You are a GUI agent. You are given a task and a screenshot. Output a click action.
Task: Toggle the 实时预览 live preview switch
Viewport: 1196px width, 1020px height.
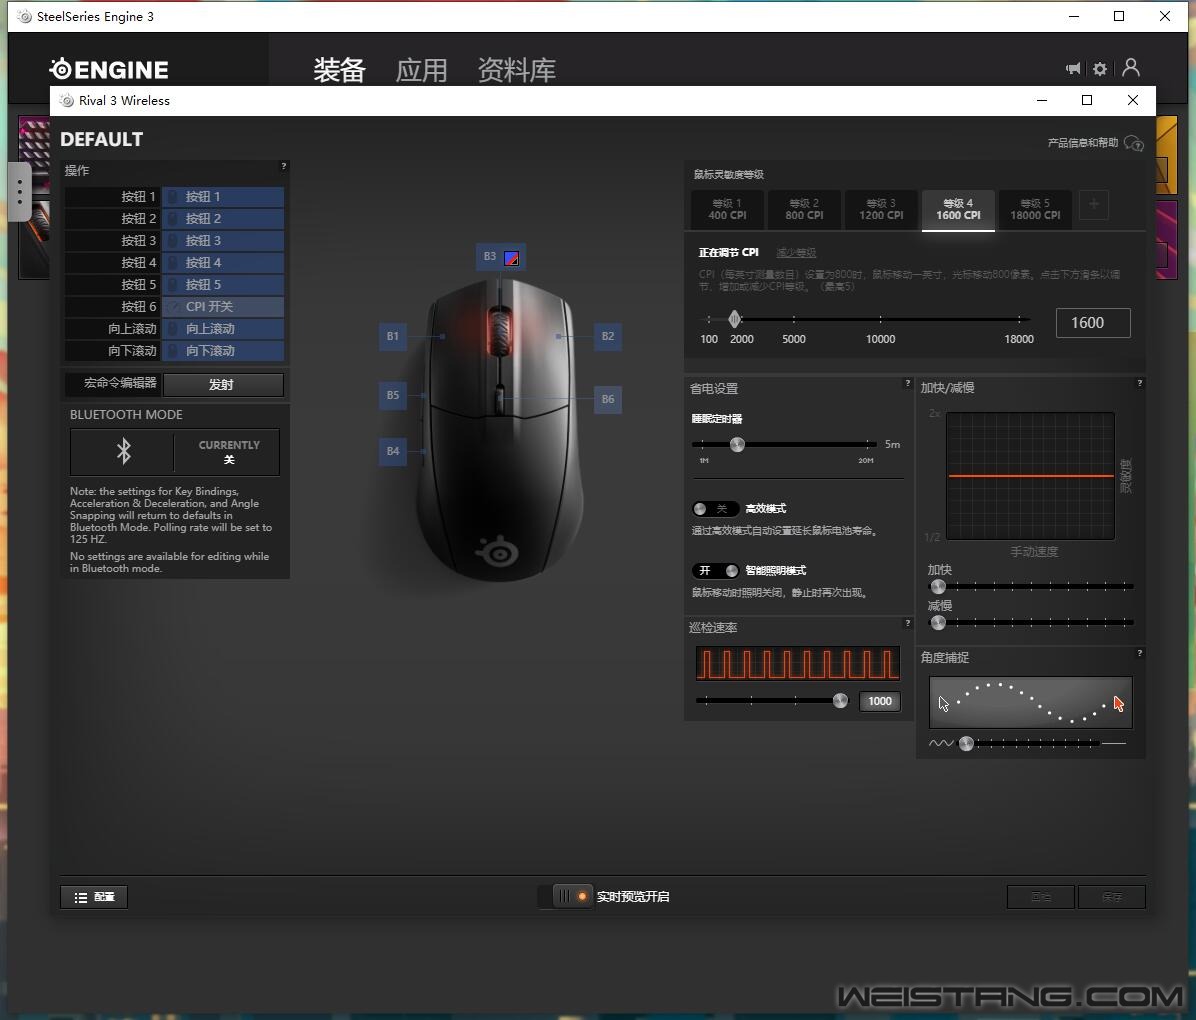pyautogui.click(x=565, y=896)
